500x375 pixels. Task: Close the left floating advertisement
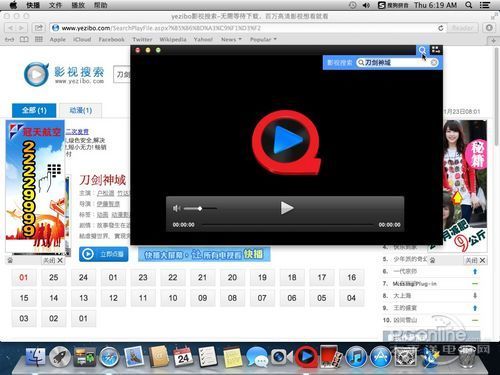click(x=53, y=260)
